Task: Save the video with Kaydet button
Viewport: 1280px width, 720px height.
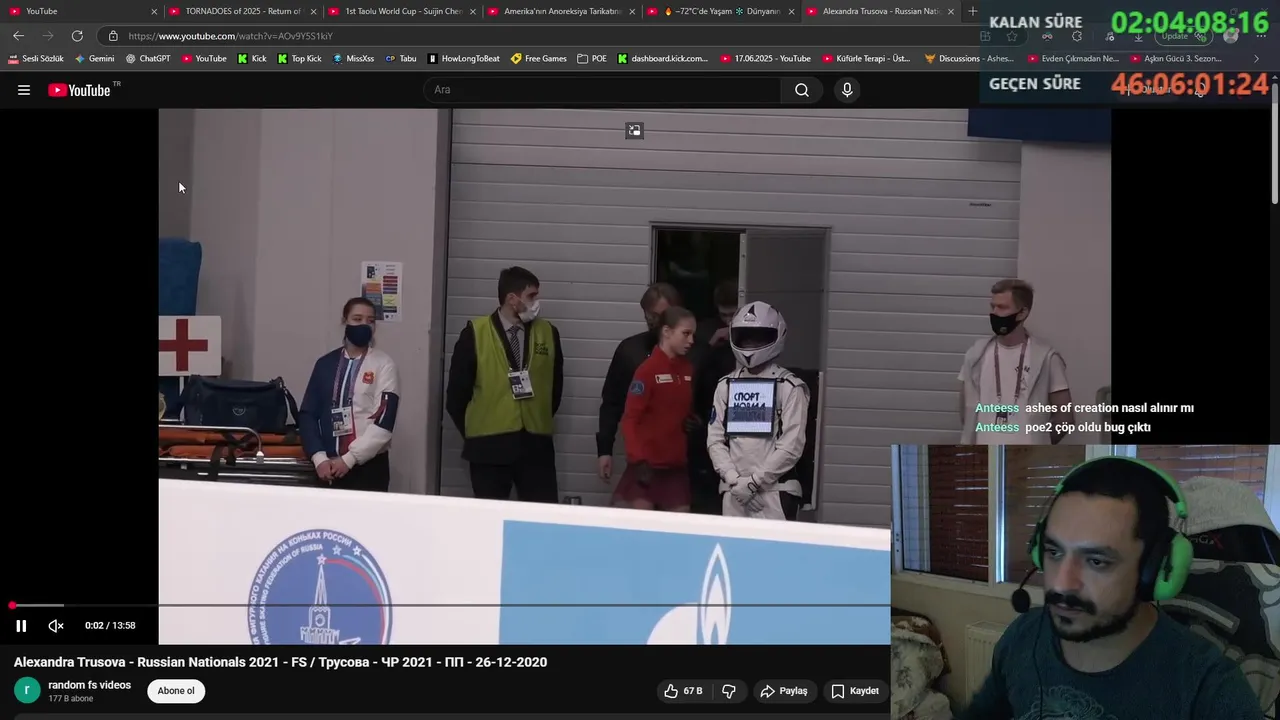Action: [855, 691]
